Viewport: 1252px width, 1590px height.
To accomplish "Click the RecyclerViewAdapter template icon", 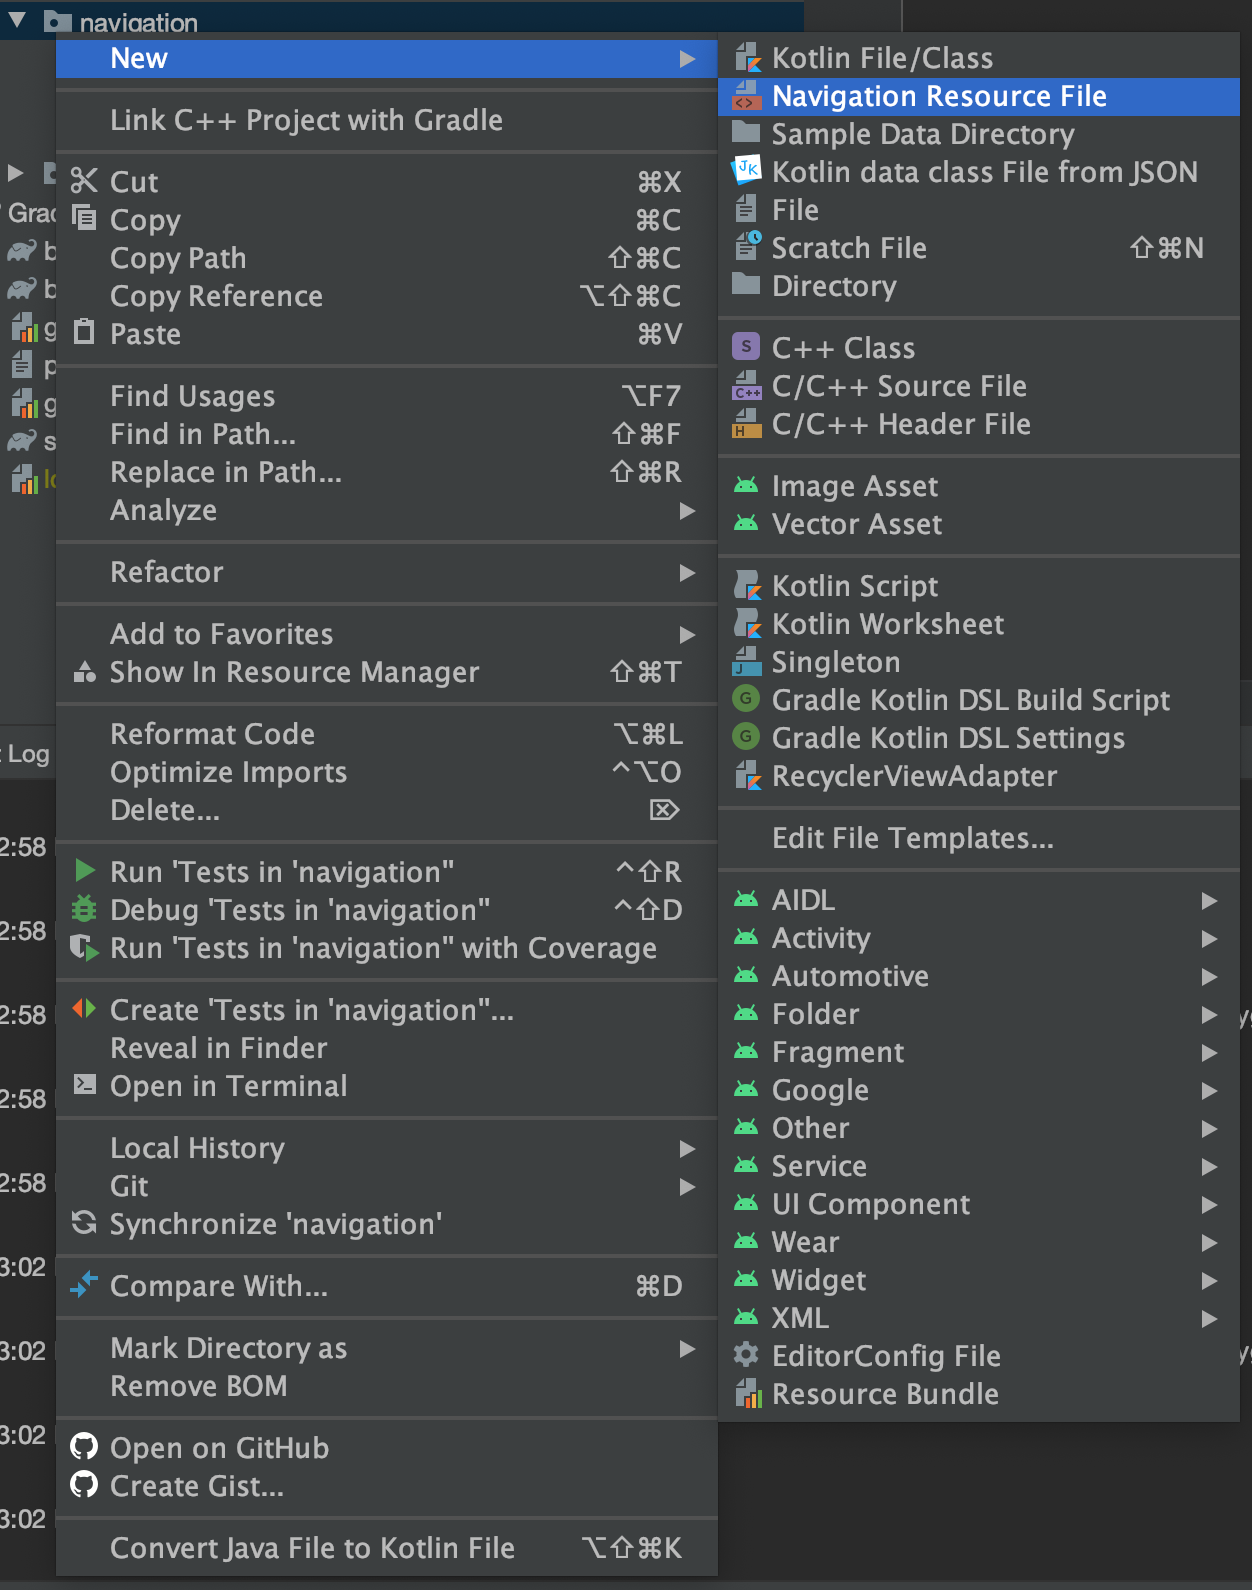I will [x=747, y=775].
